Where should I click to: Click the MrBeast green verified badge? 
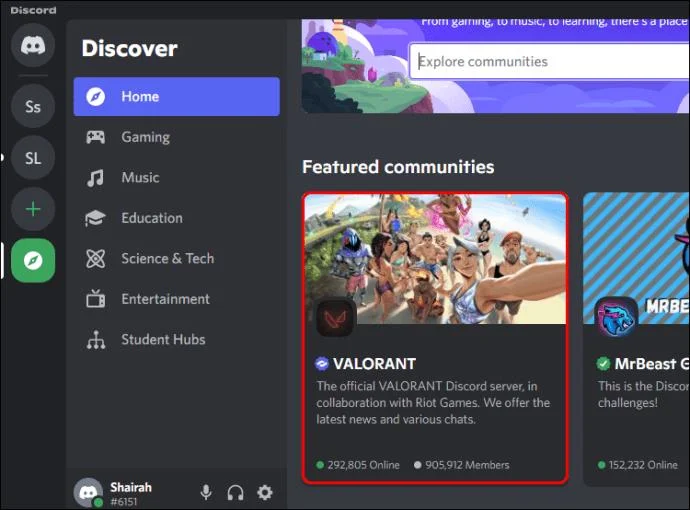click(x=603, y=363)
